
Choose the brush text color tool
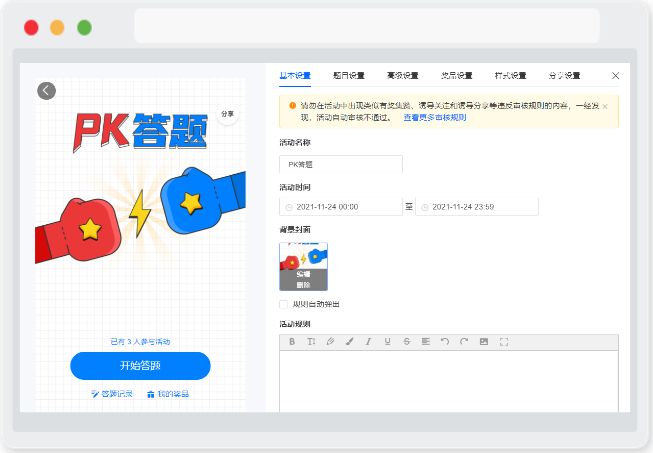[349, 342]
